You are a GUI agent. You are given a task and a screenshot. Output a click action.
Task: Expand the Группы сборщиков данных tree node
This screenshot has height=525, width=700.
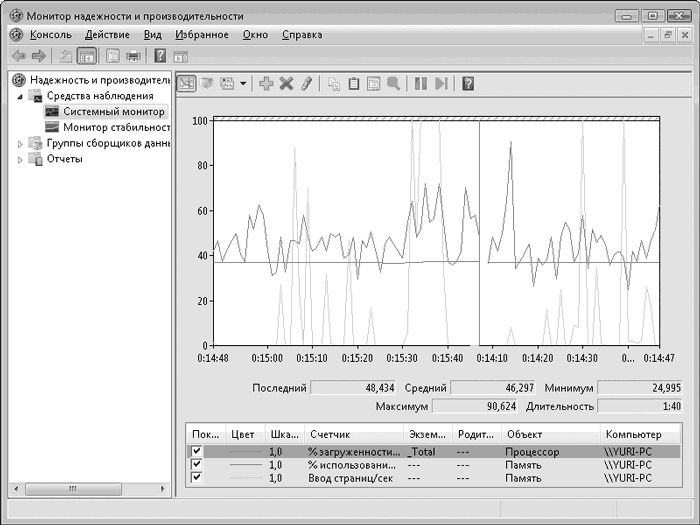click(x=21, y=143)
